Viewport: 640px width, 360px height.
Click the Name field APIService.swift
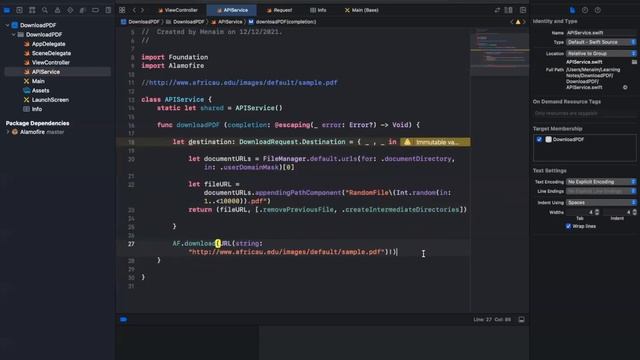pos(601,33)
